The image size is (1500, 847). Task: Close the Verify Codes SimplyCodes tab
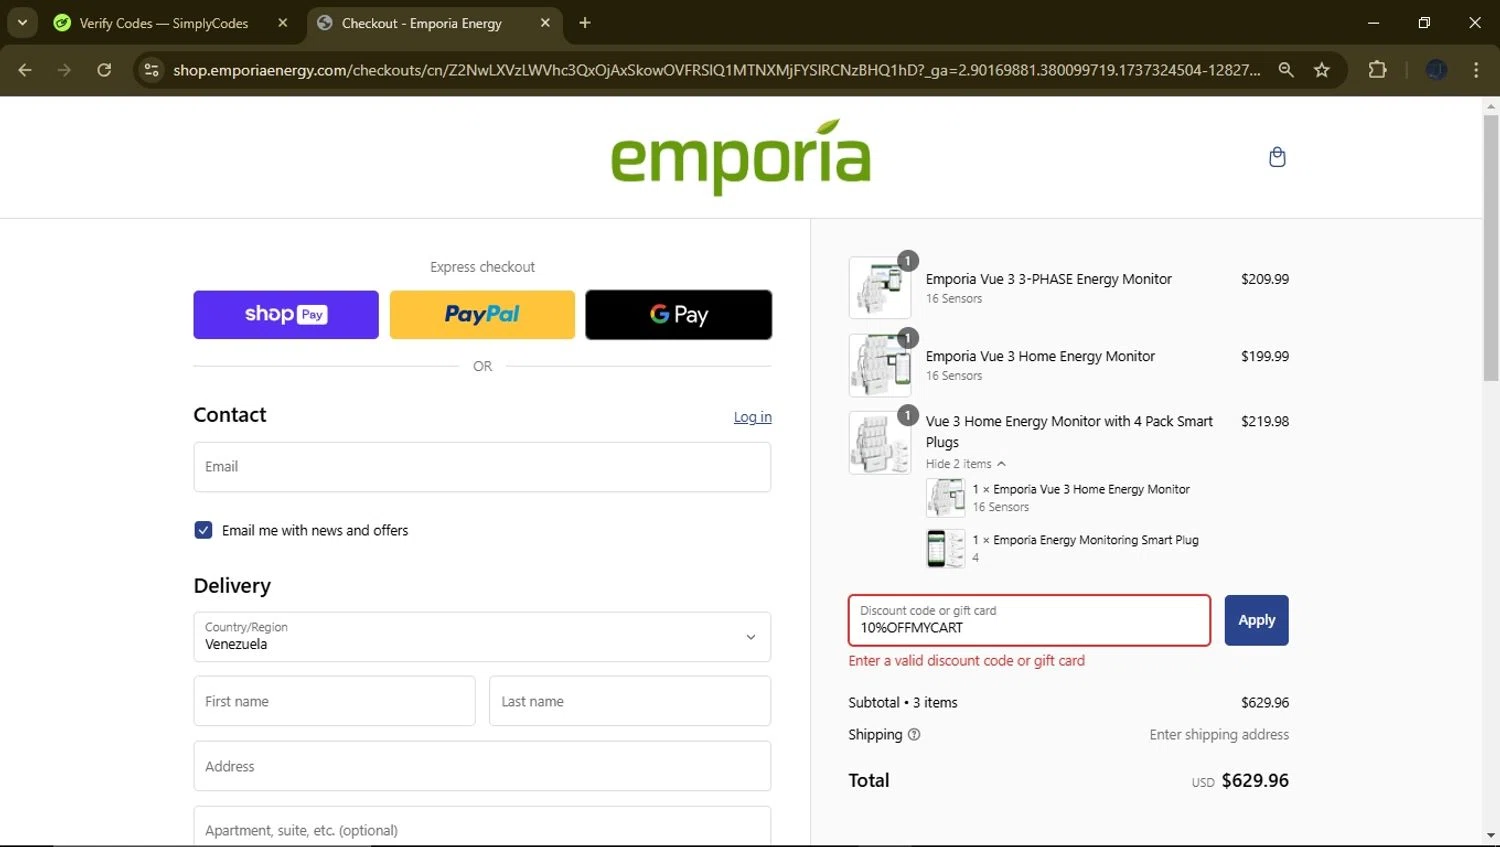tap(283, 23)
